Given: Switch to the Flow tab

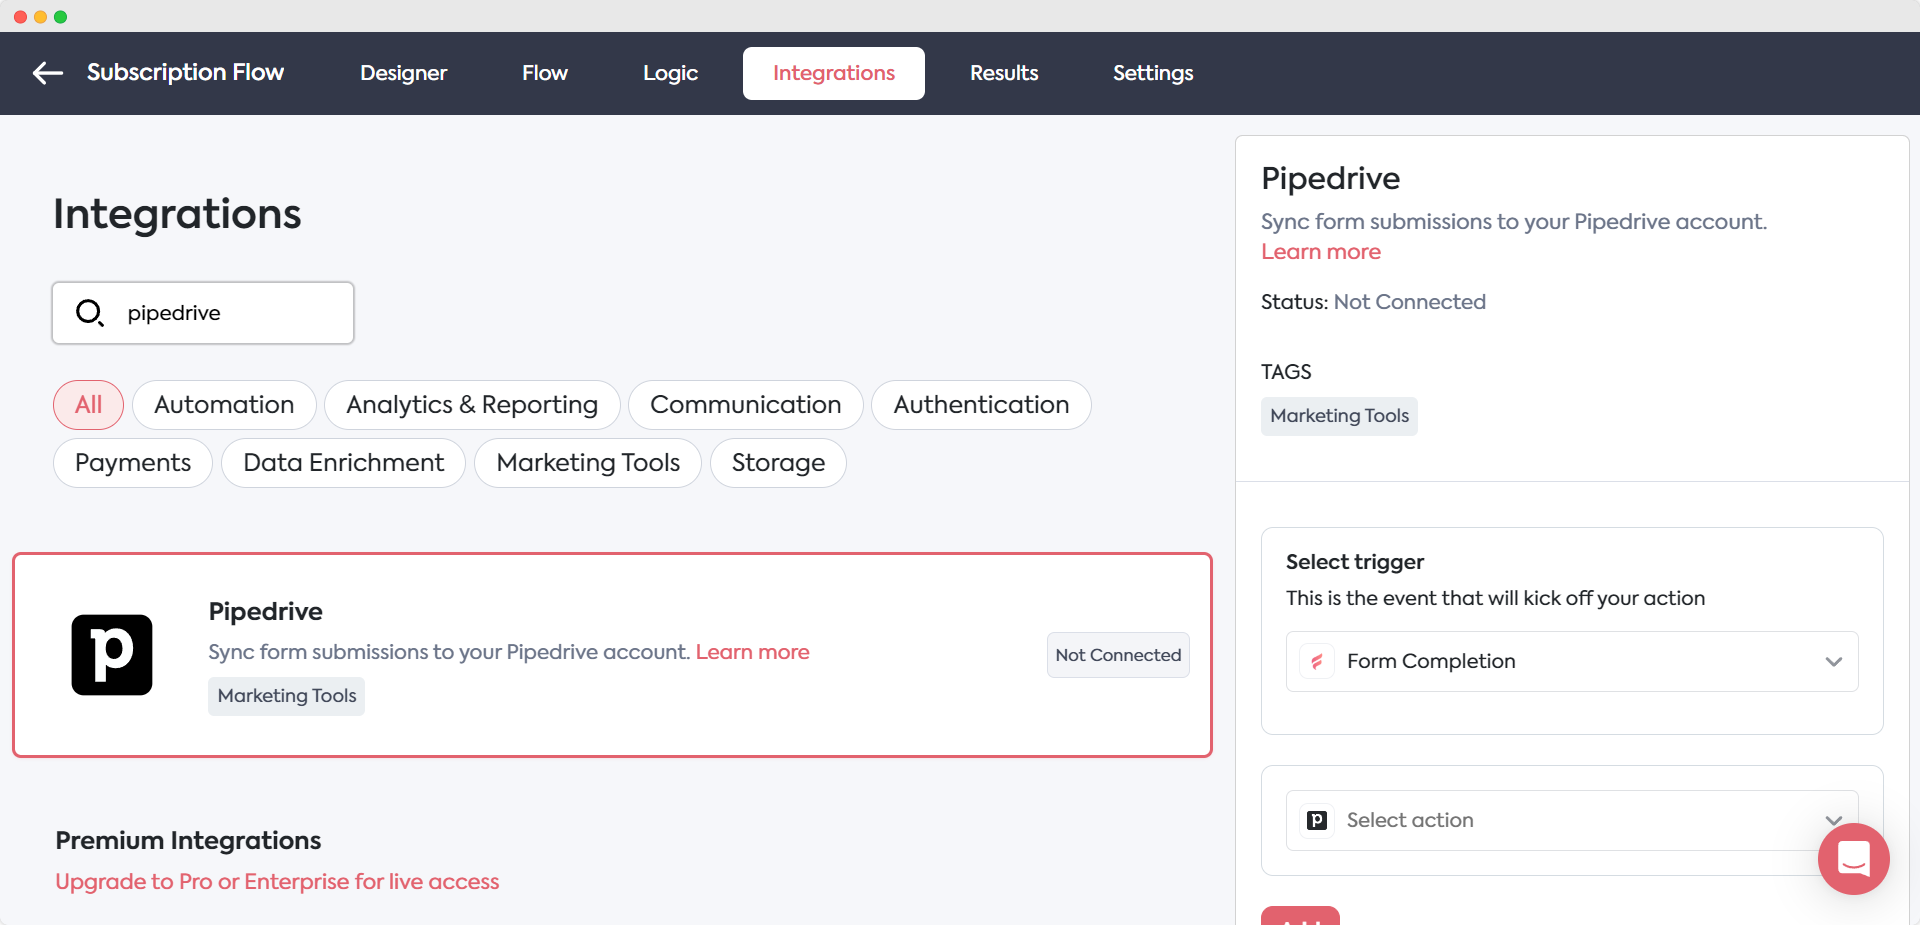Looking at the screenshot, I should coord(545,73).
